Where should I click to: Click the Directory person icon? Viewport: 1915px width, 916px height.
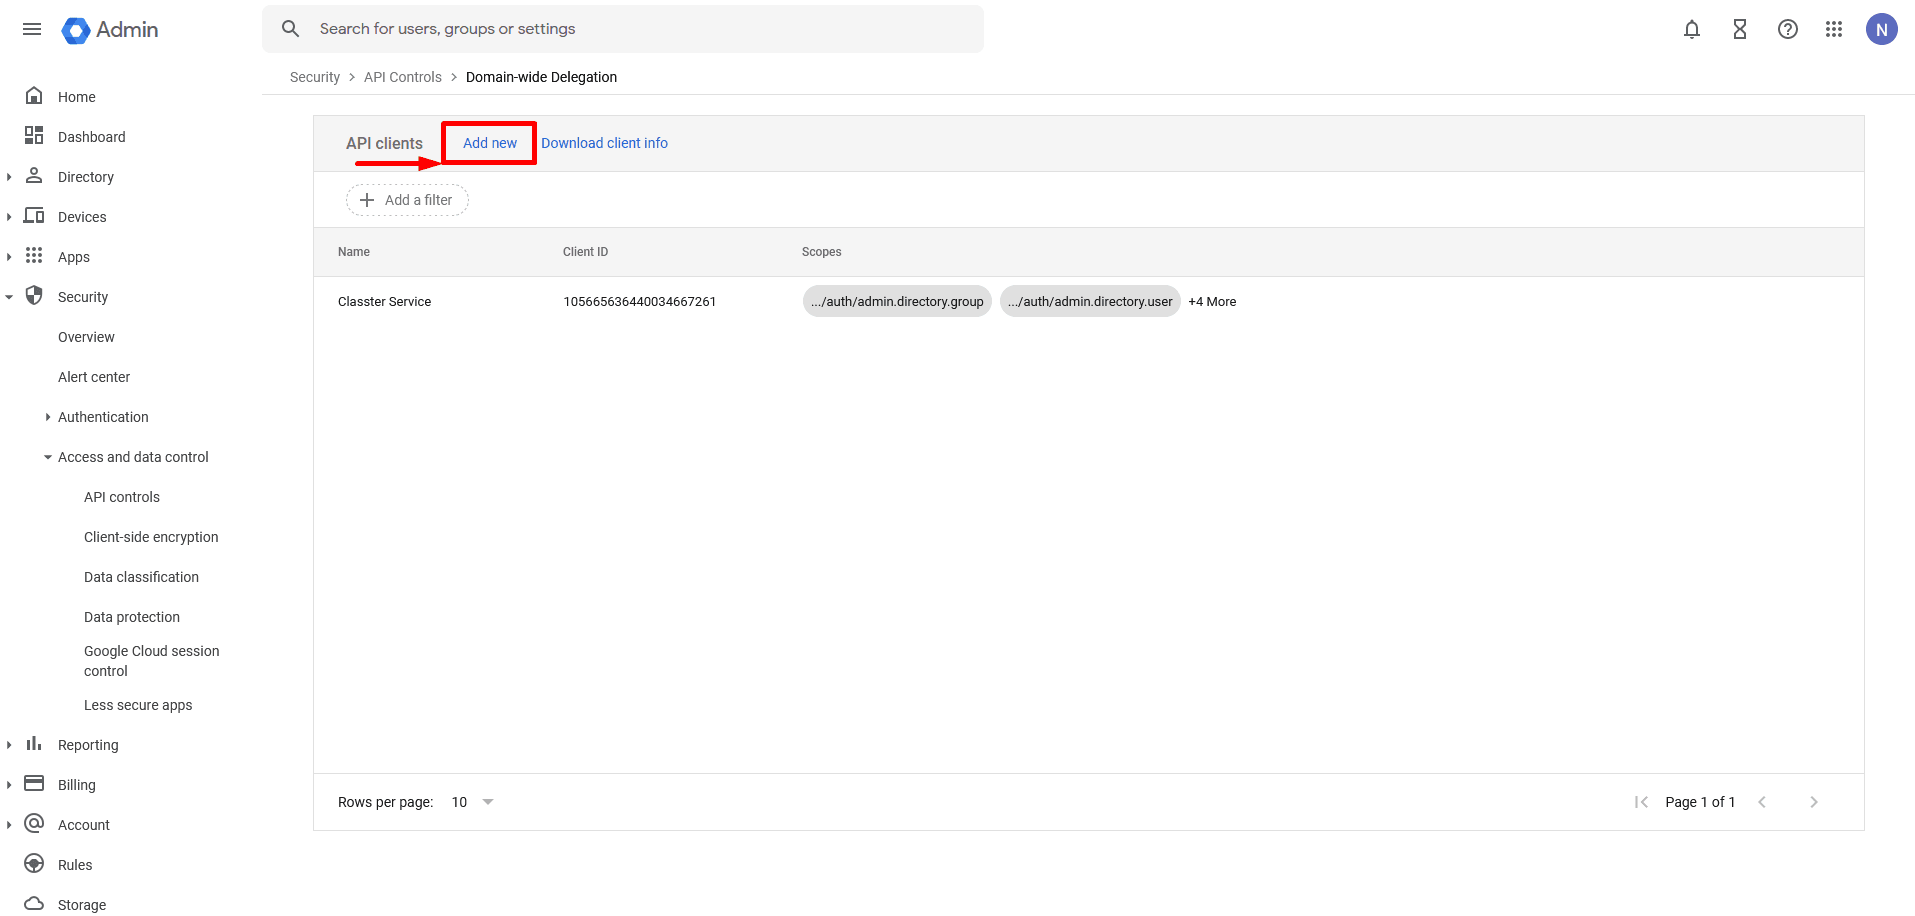(34, 176)
